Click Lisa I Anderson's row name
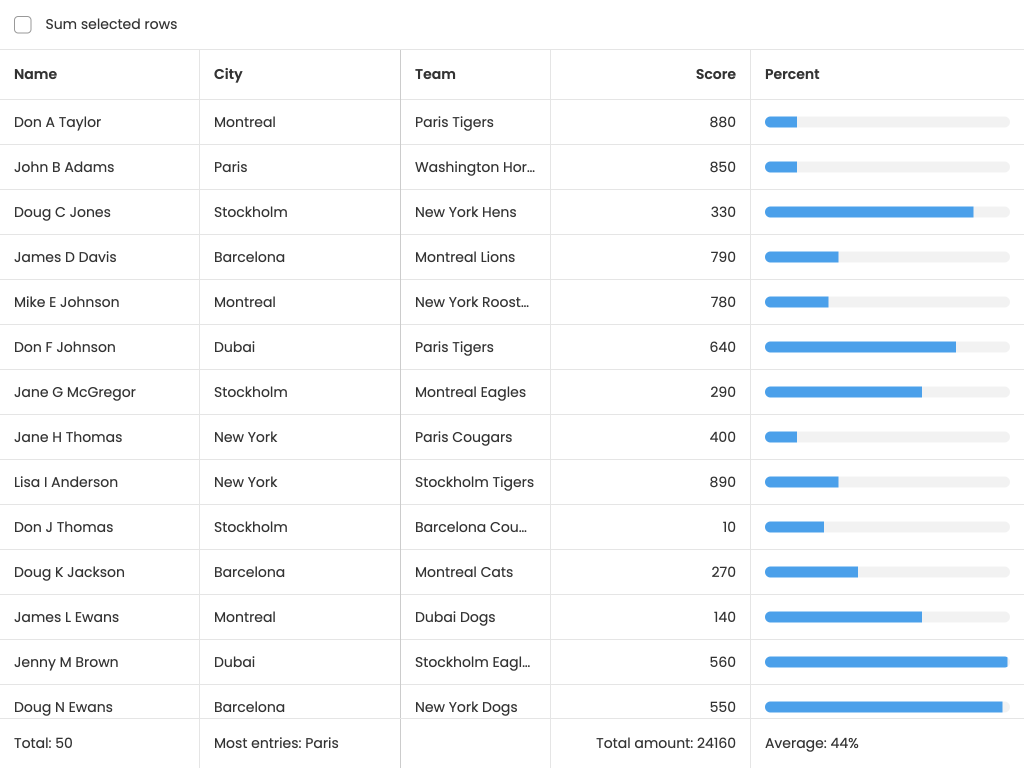Viewport: 1024px width, 768px height. 66,482
